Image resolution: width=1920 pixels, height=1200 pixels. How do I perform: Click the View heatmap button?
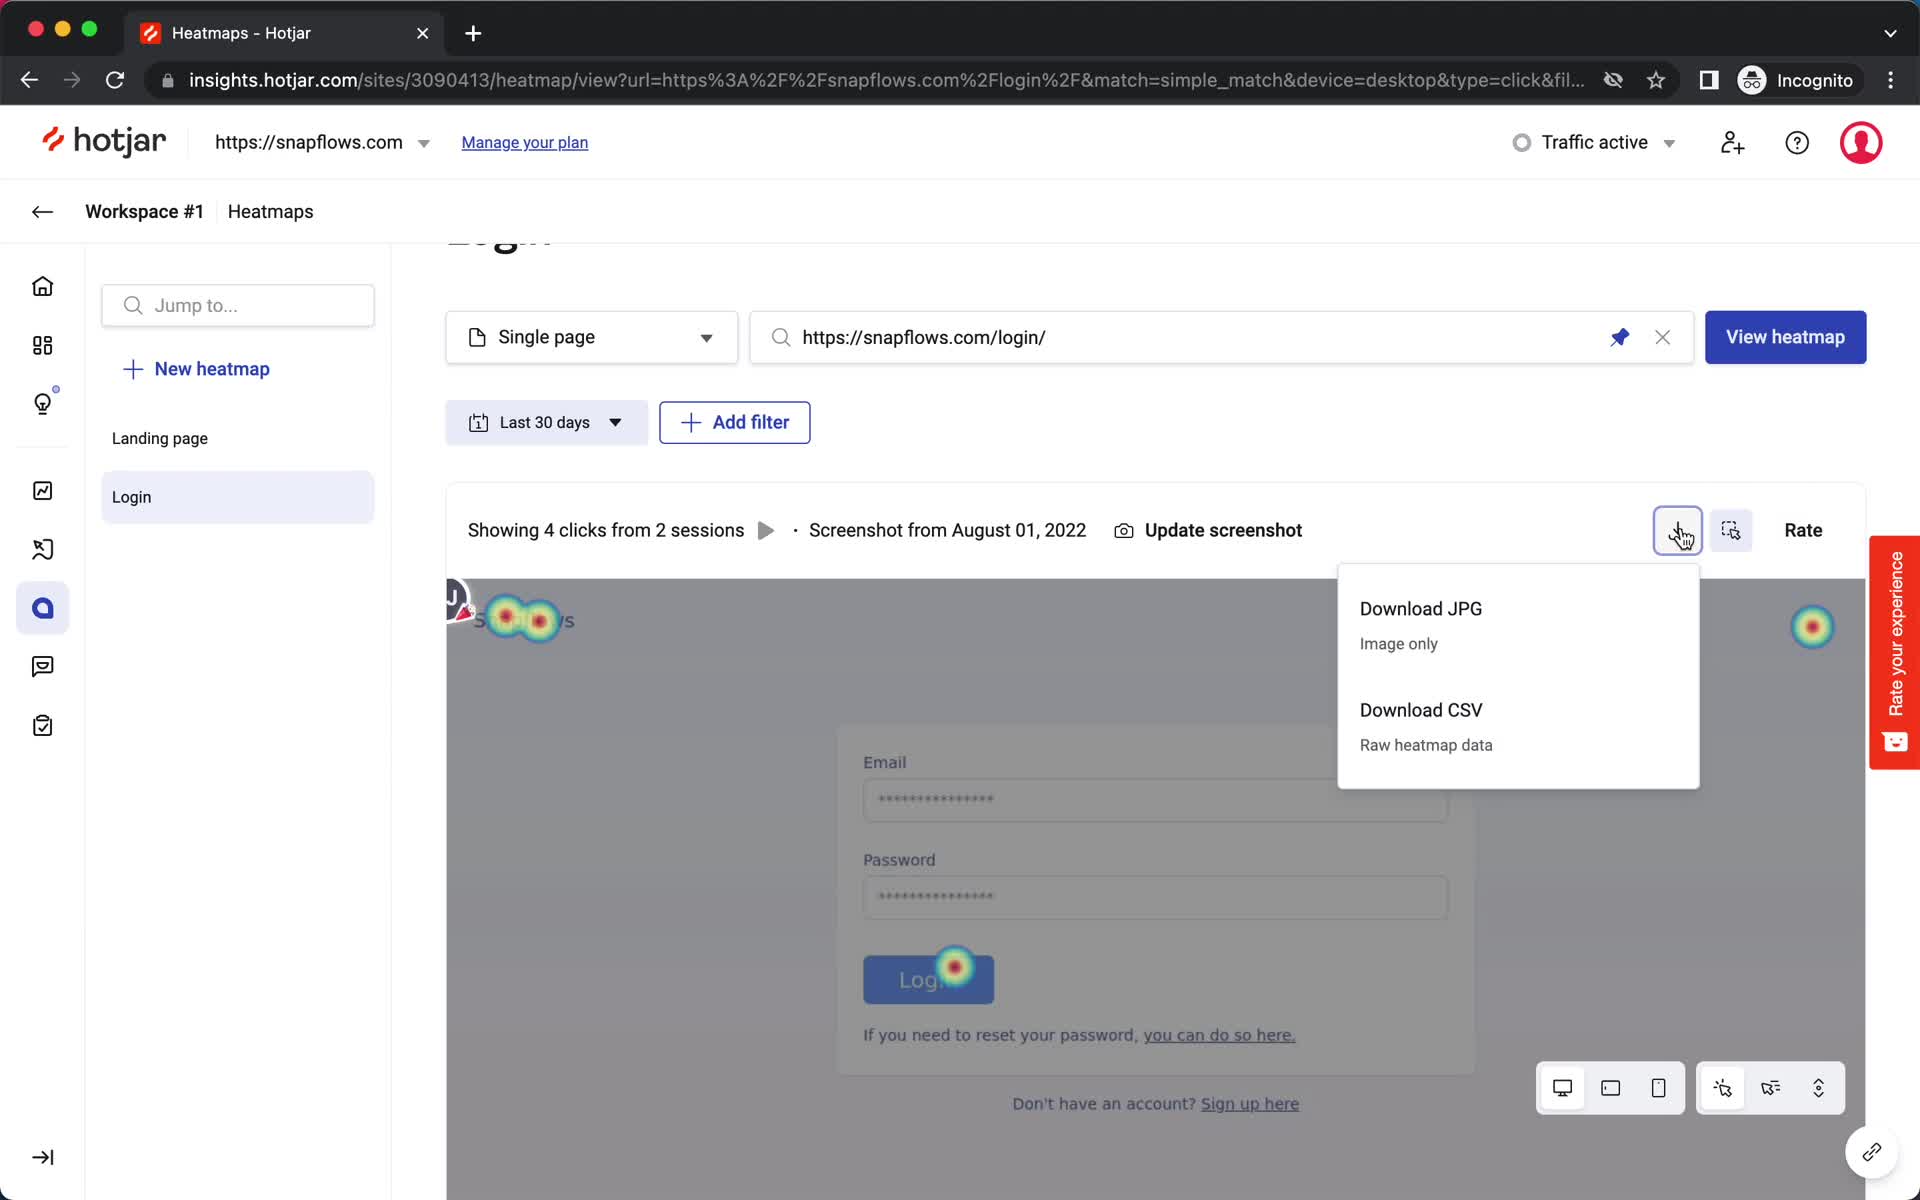[1785, 336]
